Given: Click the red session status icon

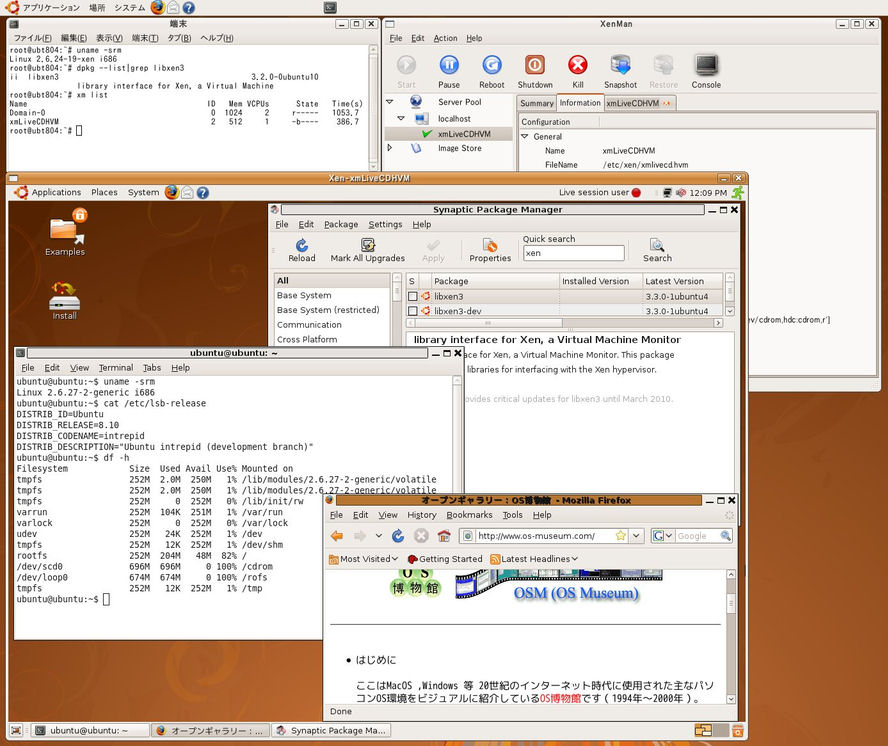Looking at the screenshot, I should click(636, 193).
